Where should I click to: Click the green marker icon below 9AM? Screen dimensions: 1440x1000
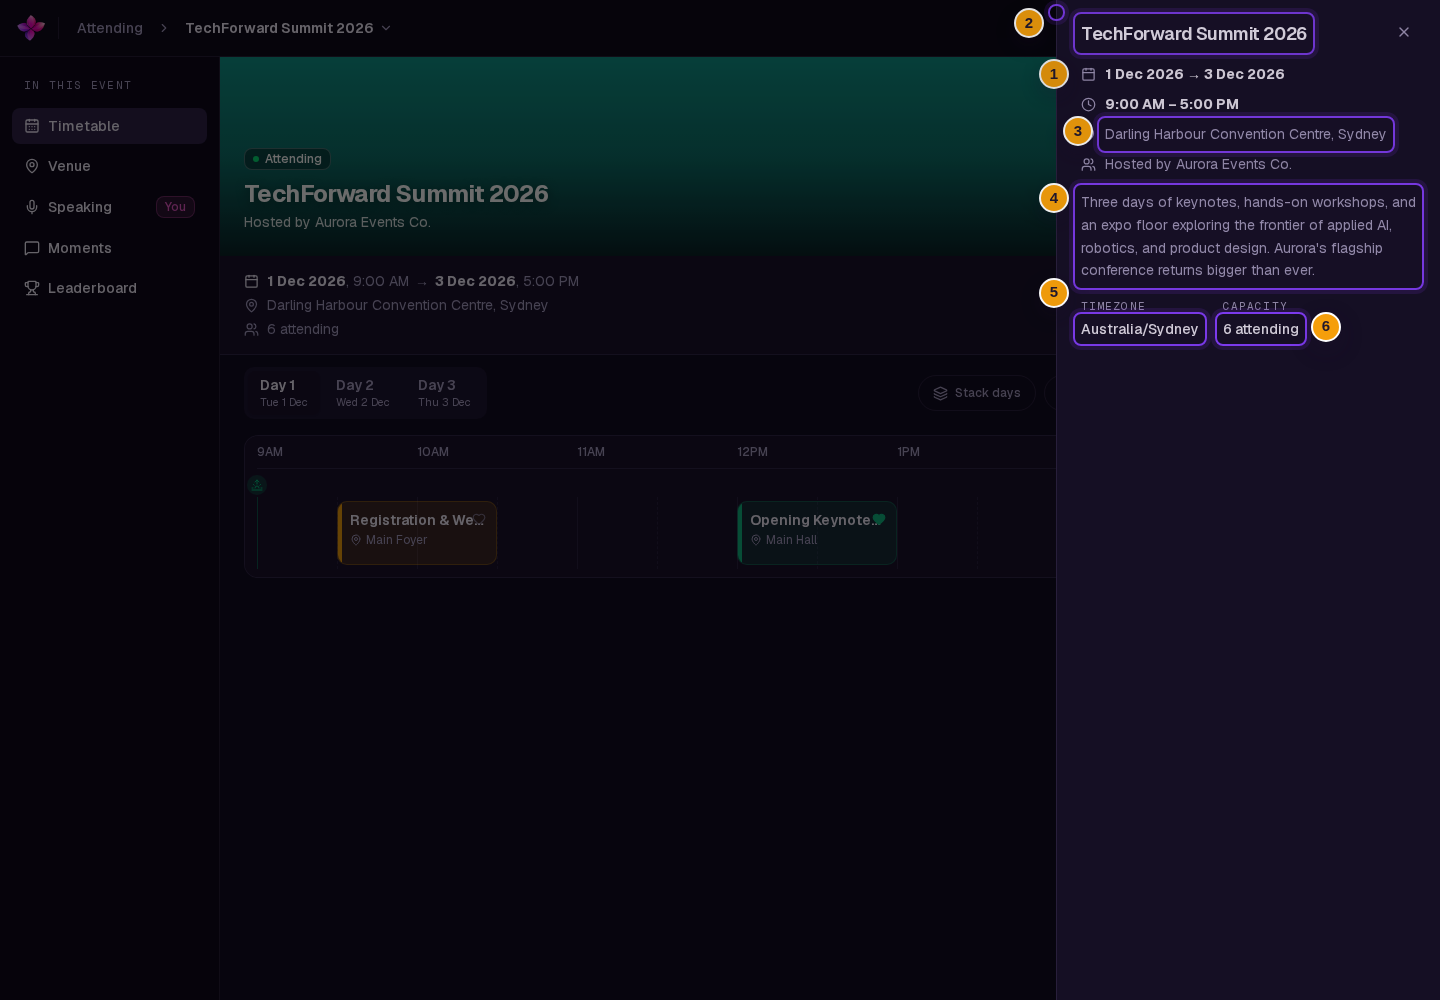pos(257,485)
